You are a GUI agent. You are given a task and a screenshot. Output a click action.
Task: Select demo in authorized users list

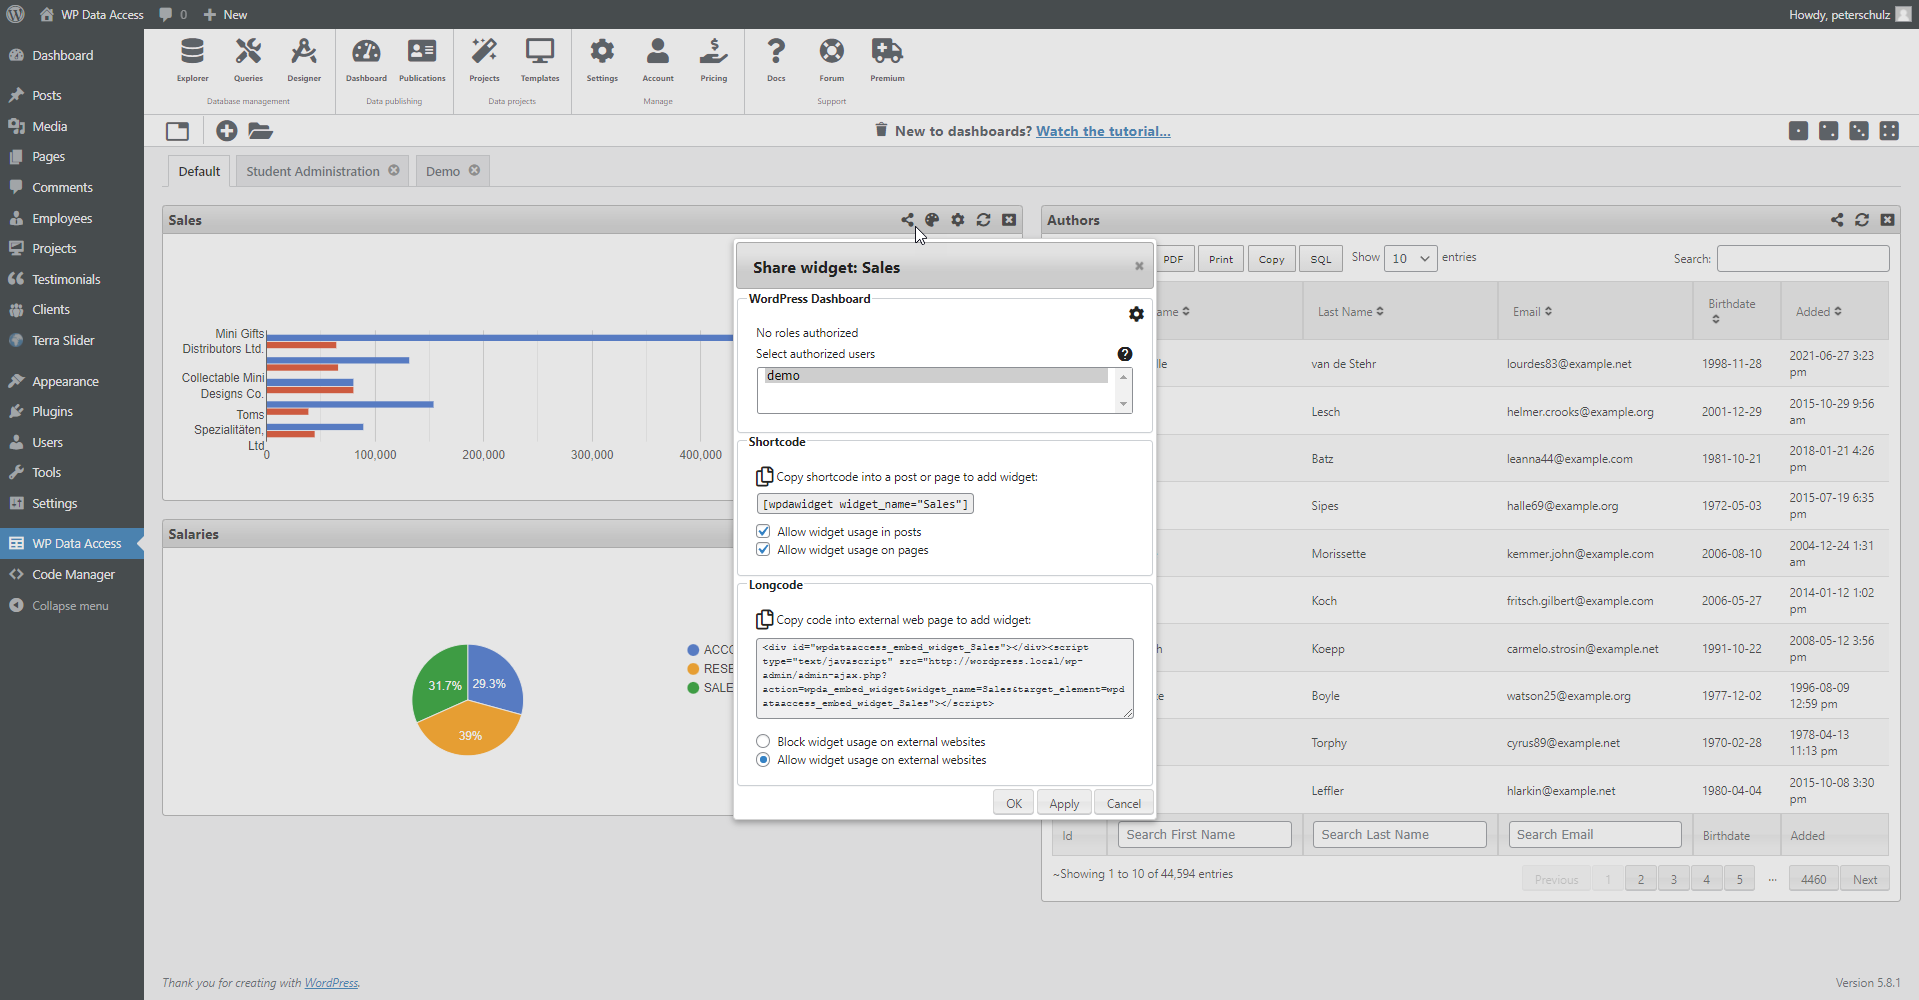(936, 376)
